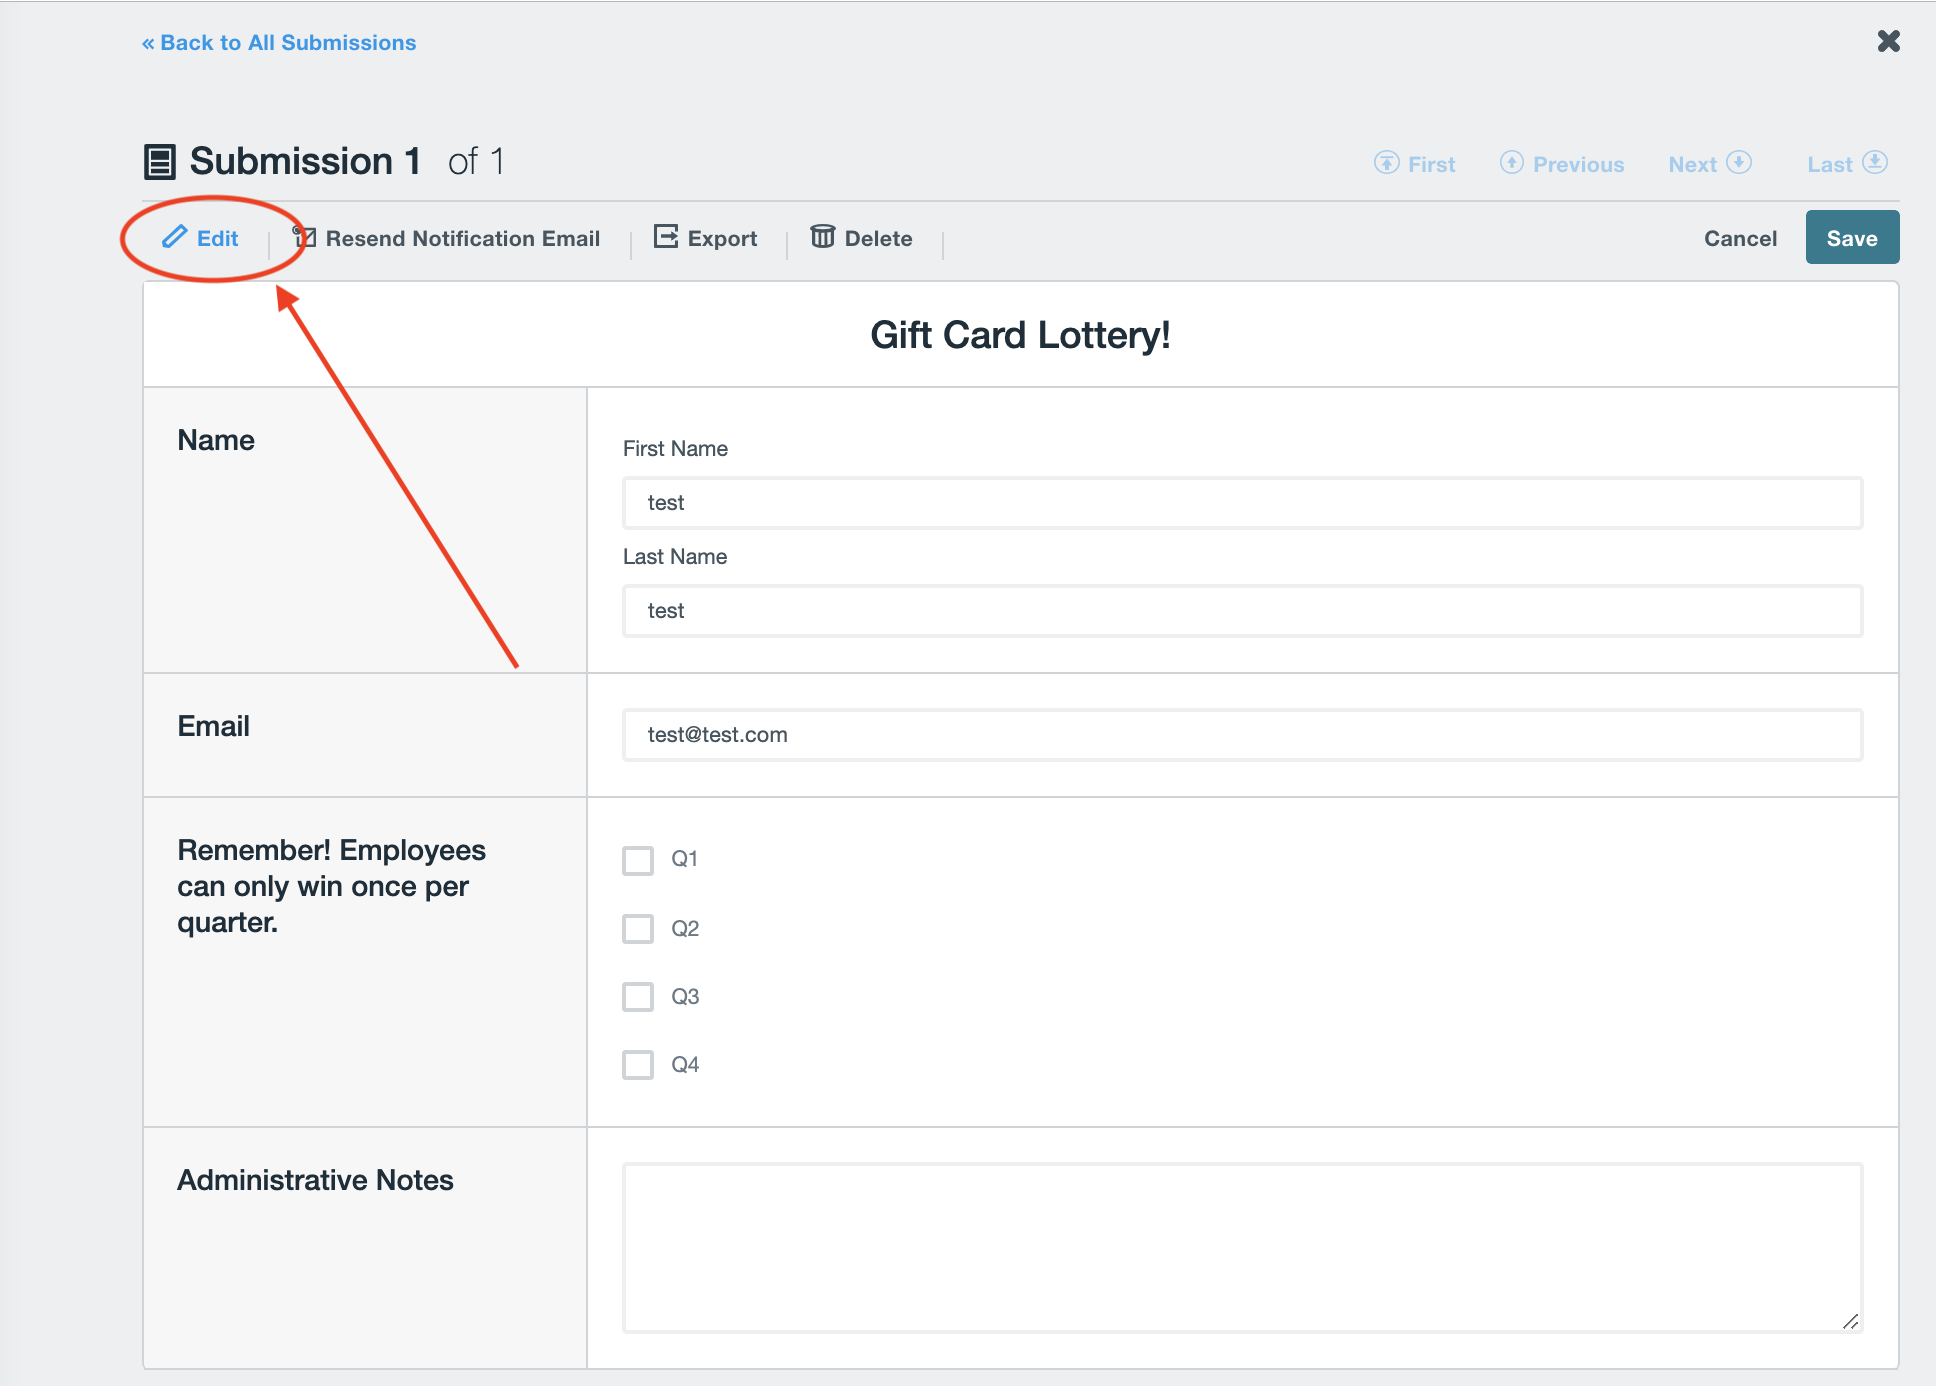Return via Back to All Submissions link

tap(279, 43)
